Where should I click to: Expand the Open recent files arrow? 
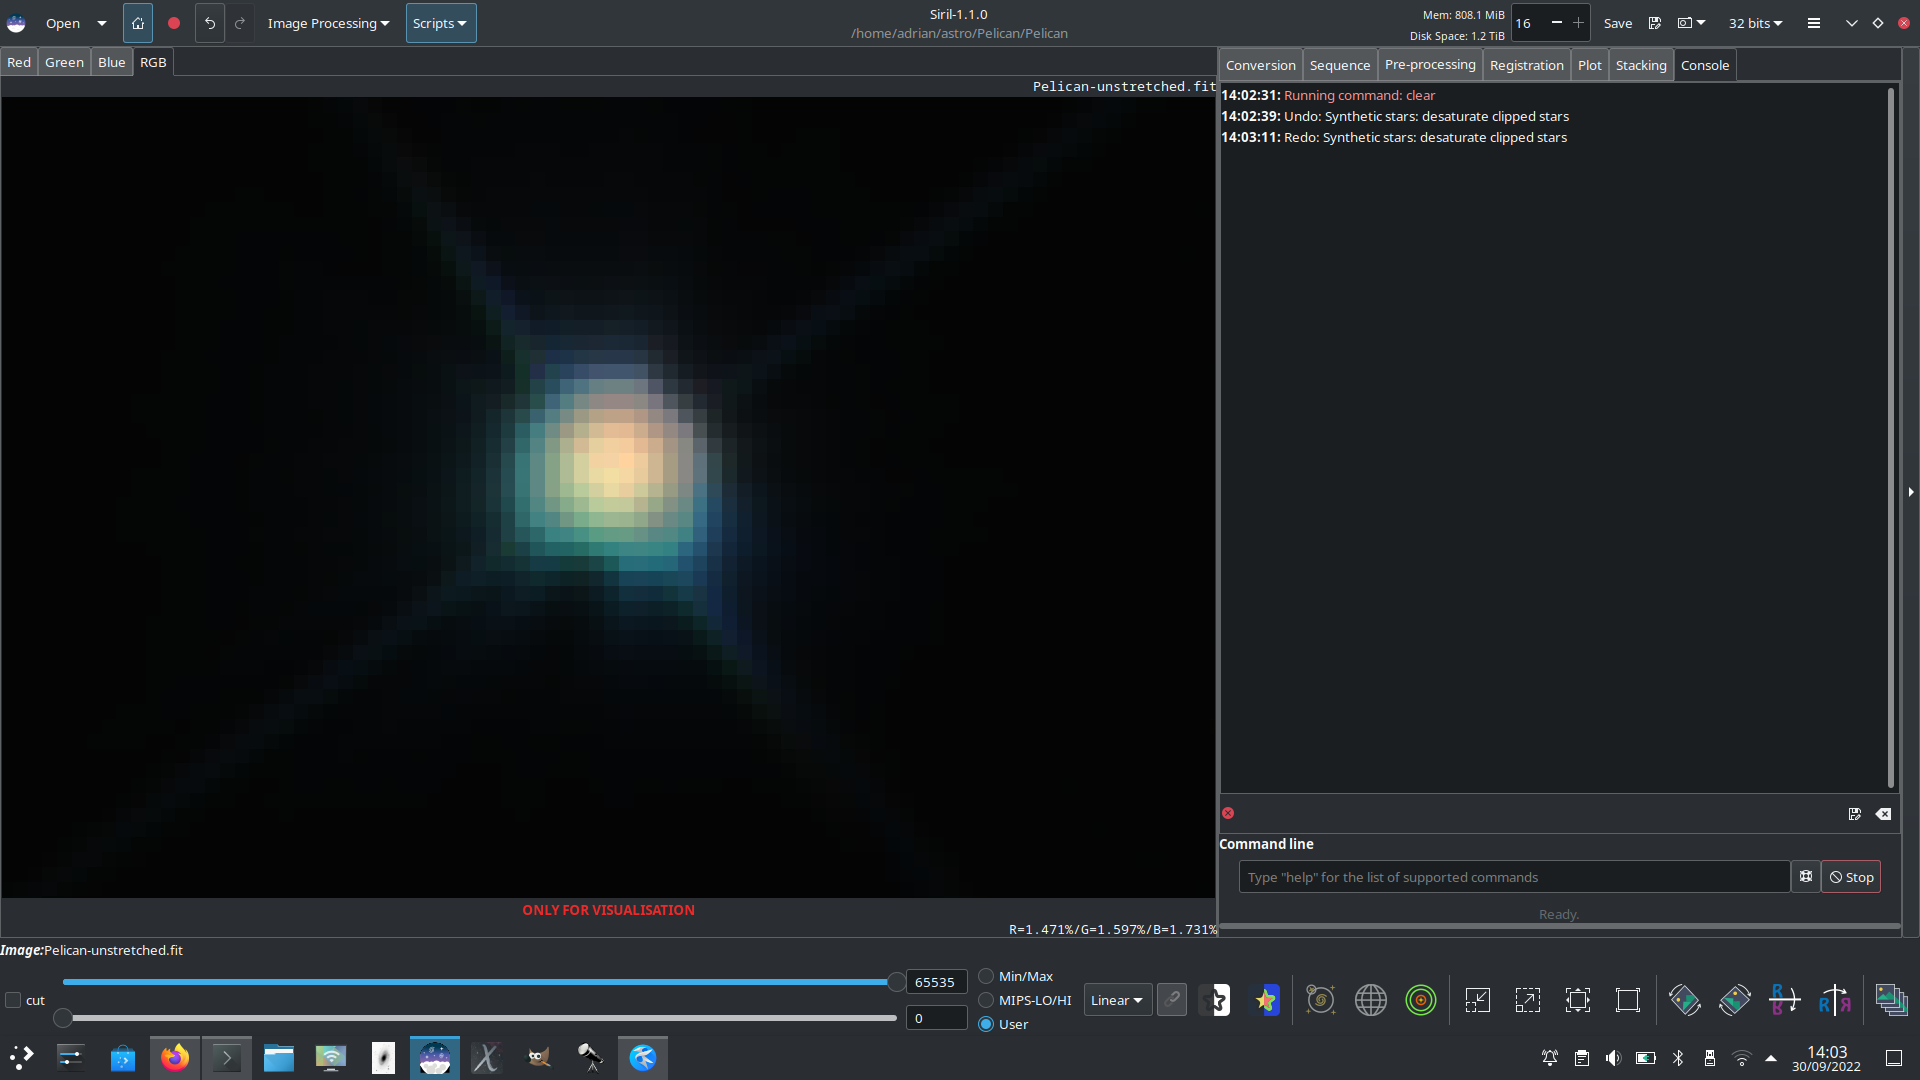[x=101, y=23]
